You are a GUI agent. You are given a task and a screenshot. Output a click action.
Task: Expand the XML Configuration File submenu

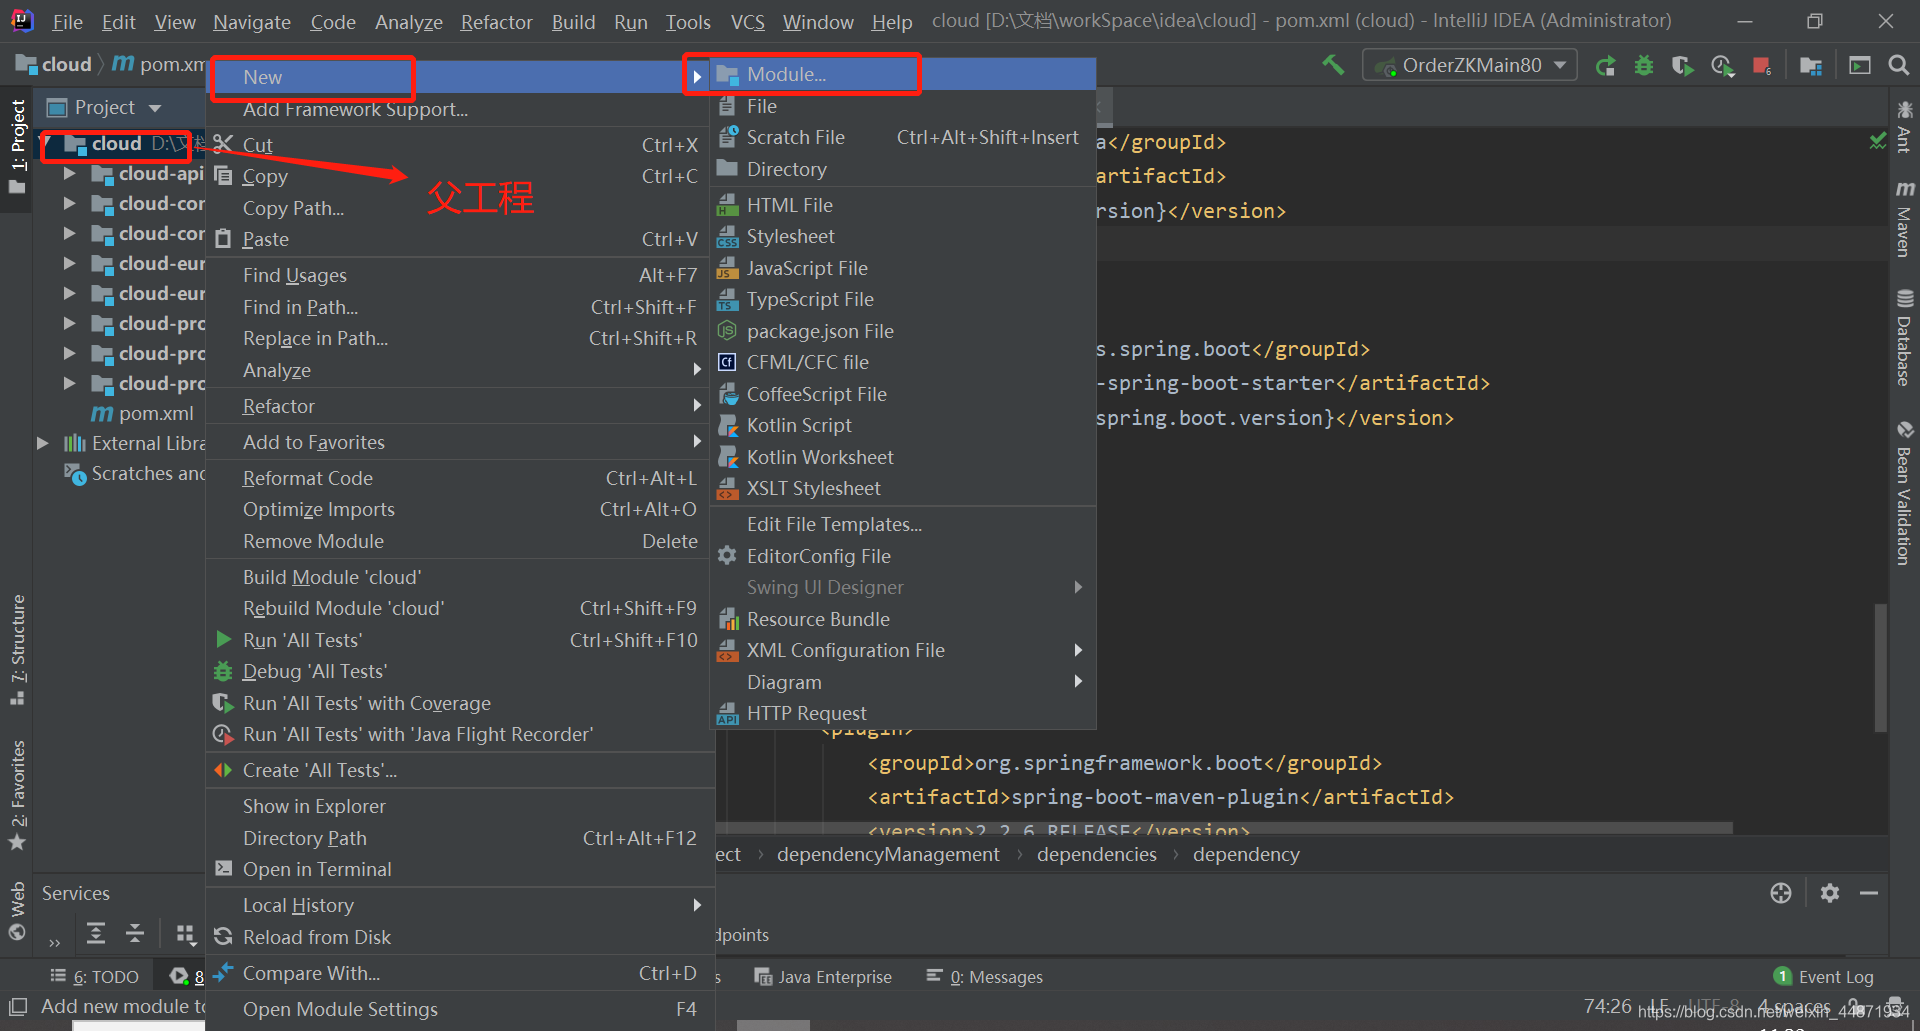[903, 650]
